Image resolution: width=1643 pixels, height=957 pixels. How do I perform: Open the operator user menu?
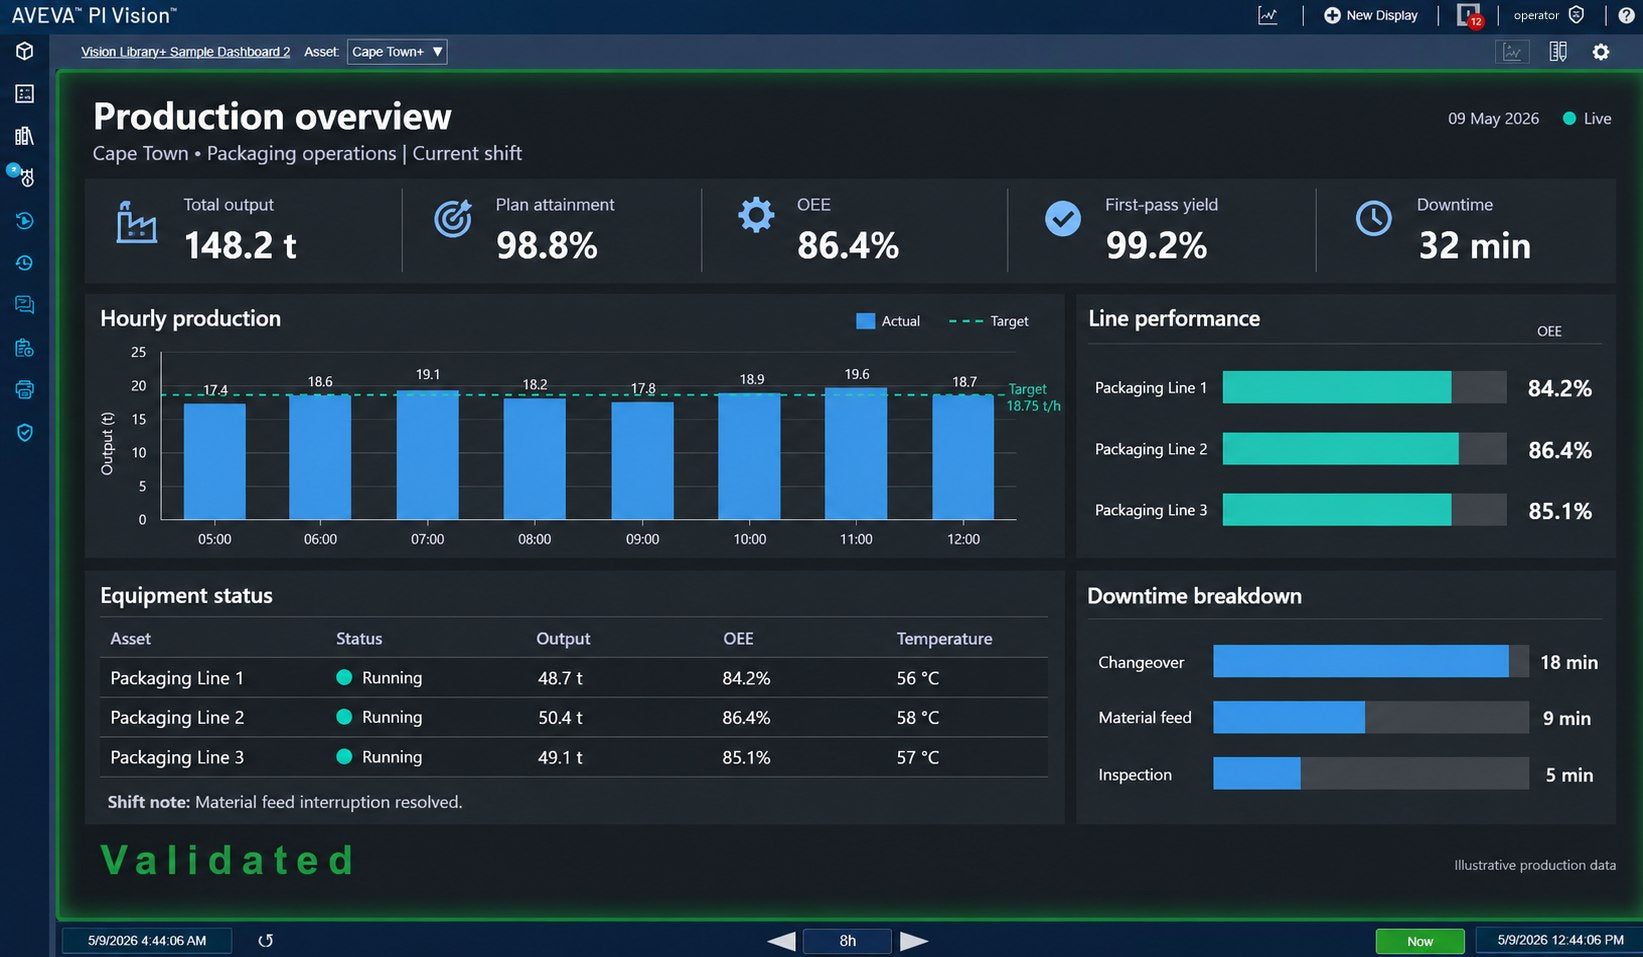tap(1537, 15)
